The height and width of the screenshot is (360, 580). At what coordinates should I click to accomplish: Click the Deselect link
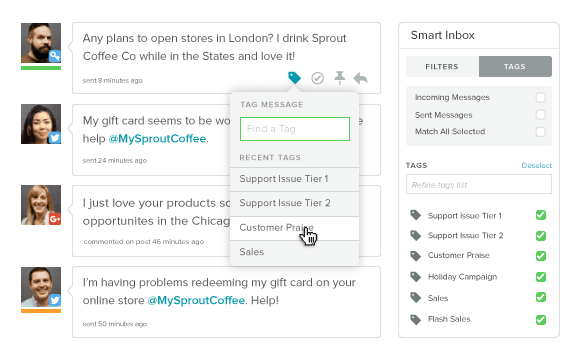point(536,165)
